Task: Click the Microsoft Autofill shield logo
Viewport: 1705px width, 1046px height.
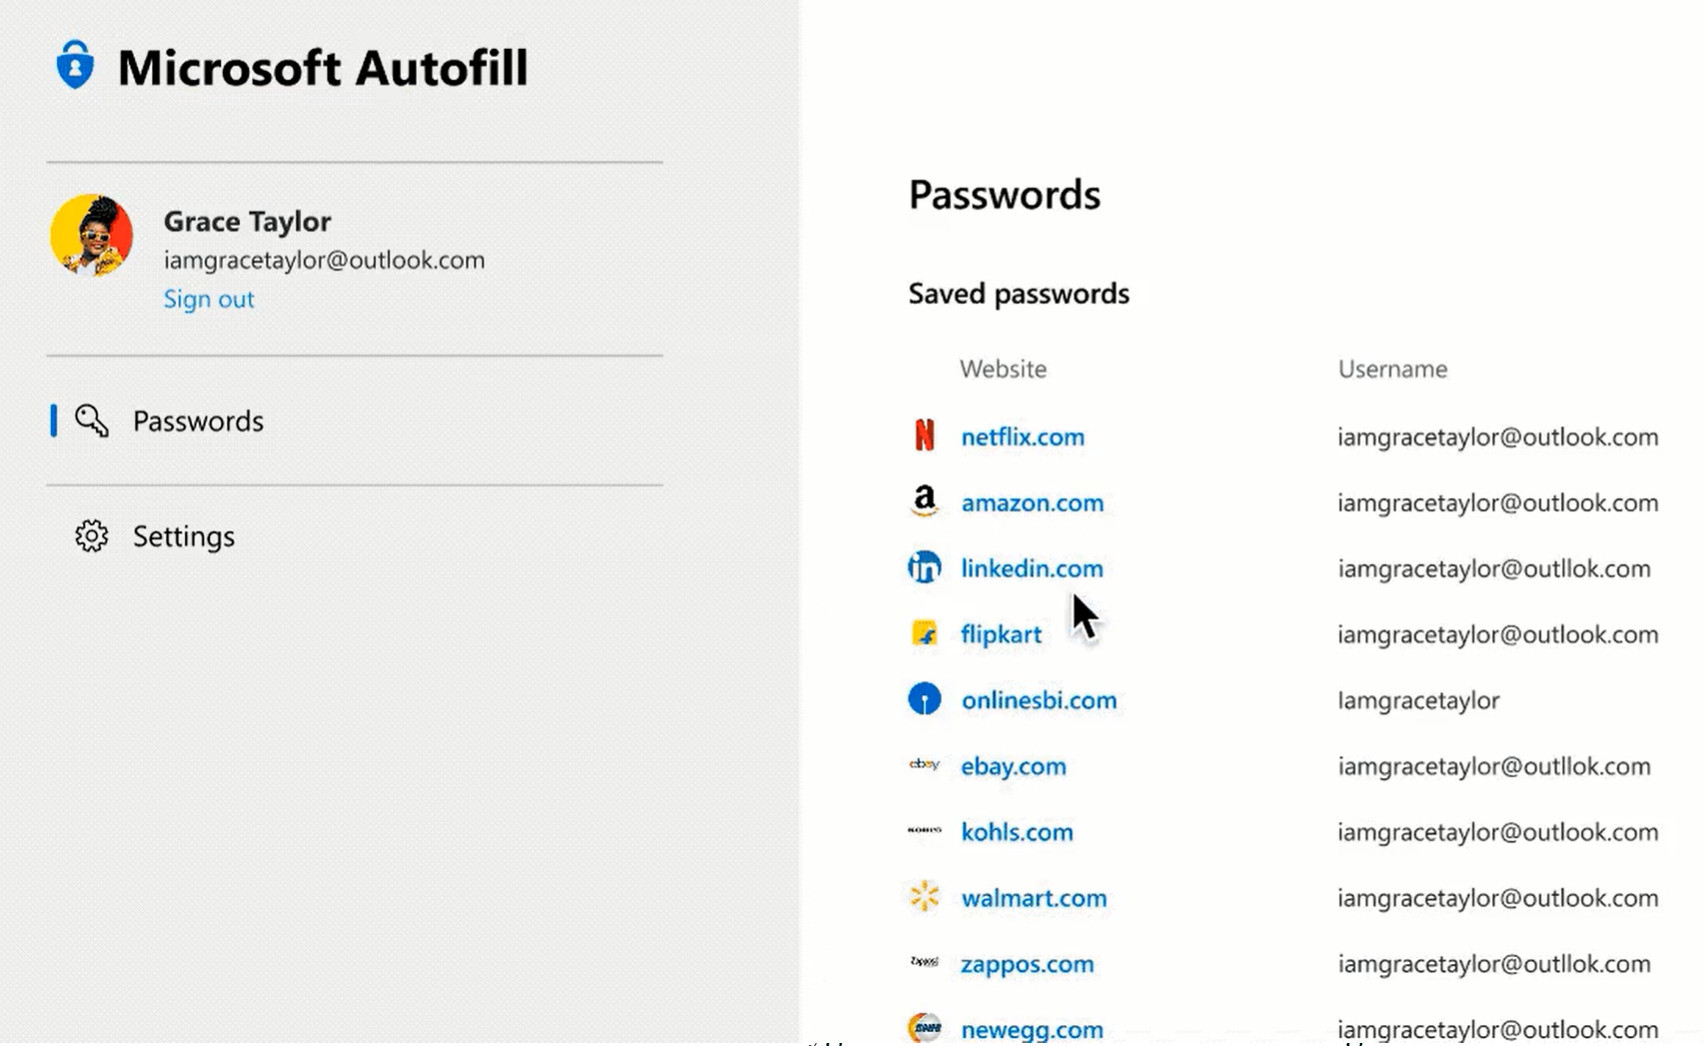Action: (x=75, y=66)
